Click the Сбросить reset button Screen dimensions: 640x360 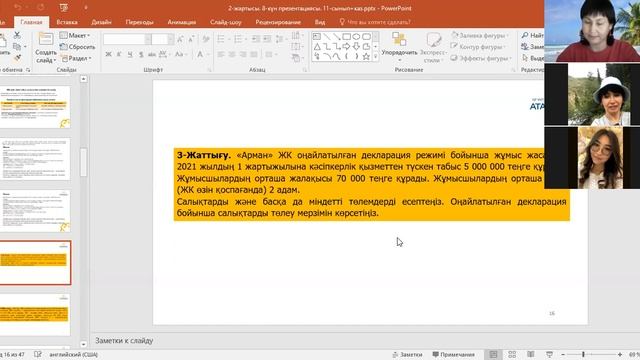(x=78, y=47)
